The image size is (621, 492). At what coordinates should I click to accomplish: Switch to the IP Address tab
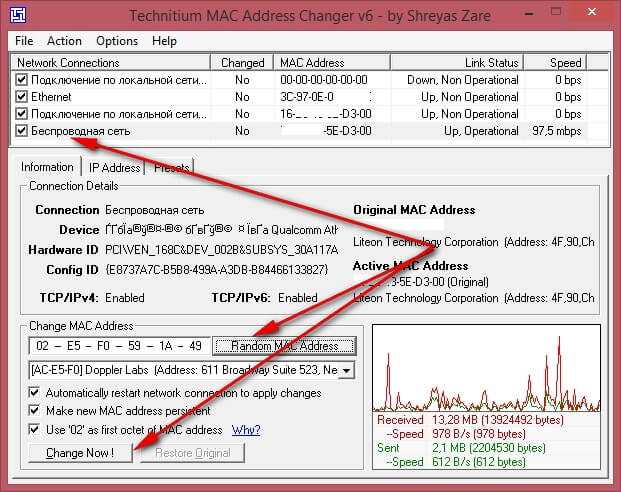tap(114, 168)
